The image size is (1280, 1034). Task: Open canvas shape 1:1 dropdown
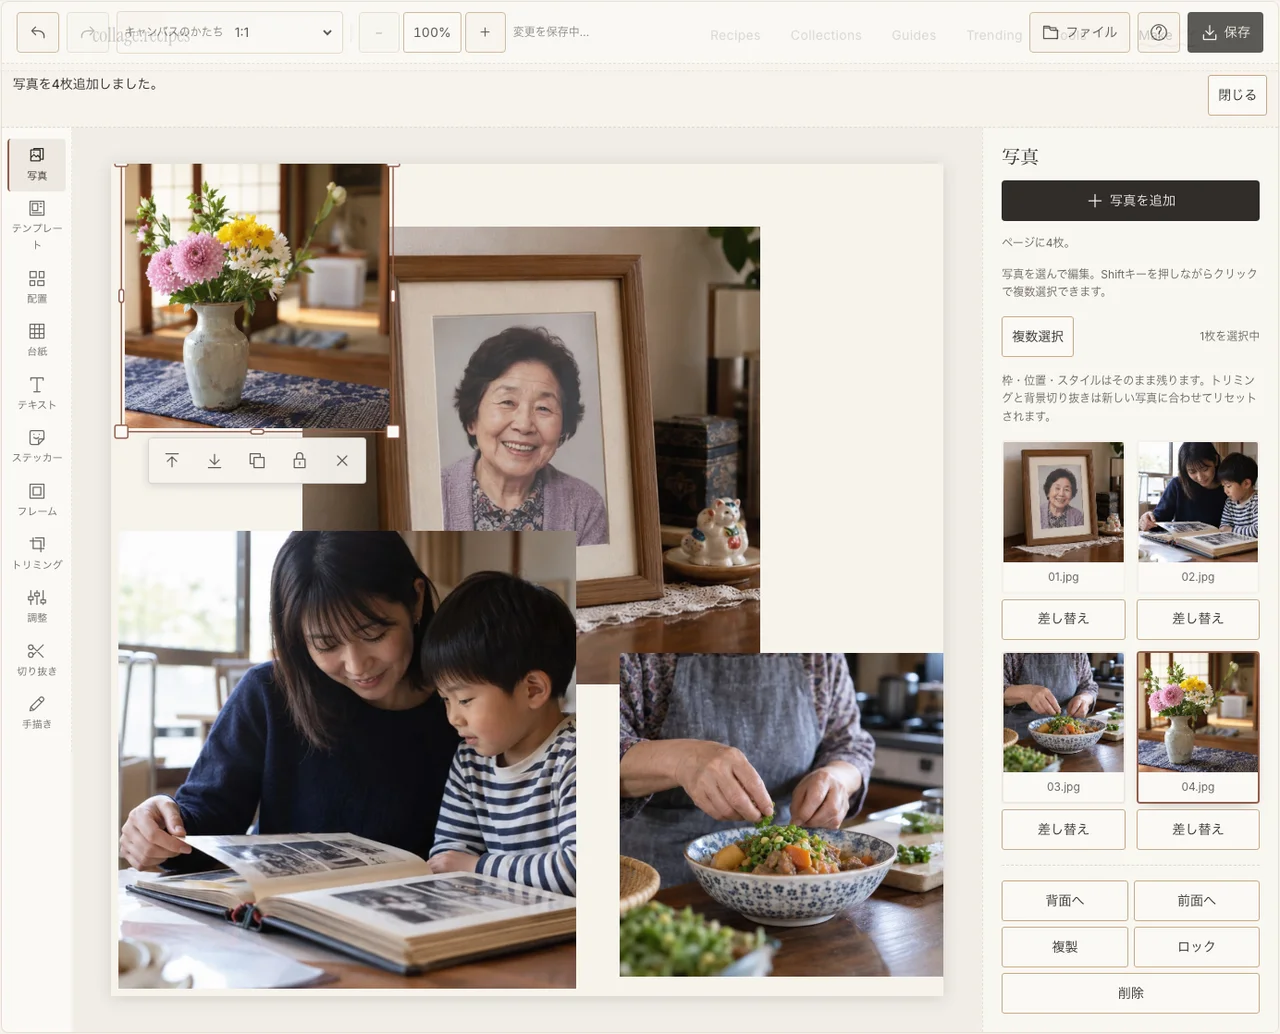(229, 32)
